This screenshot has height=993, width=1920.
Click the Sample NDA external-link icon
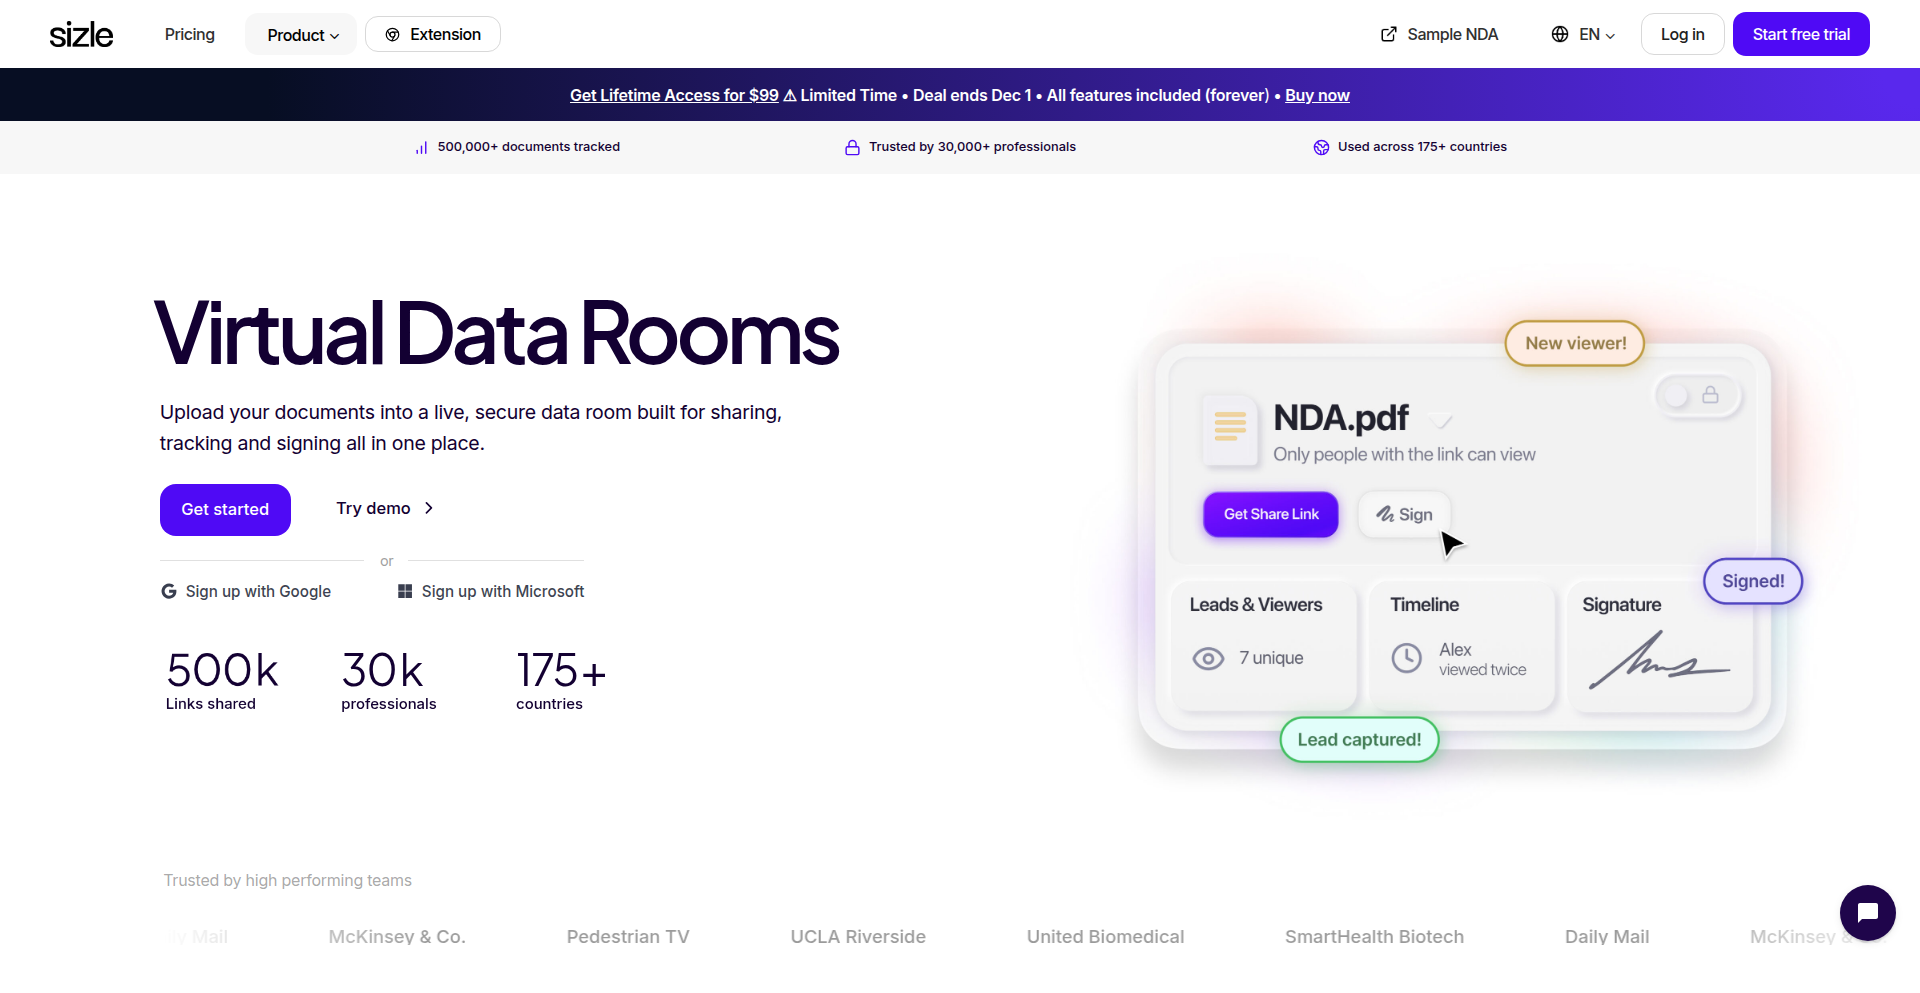point(1388,34)
